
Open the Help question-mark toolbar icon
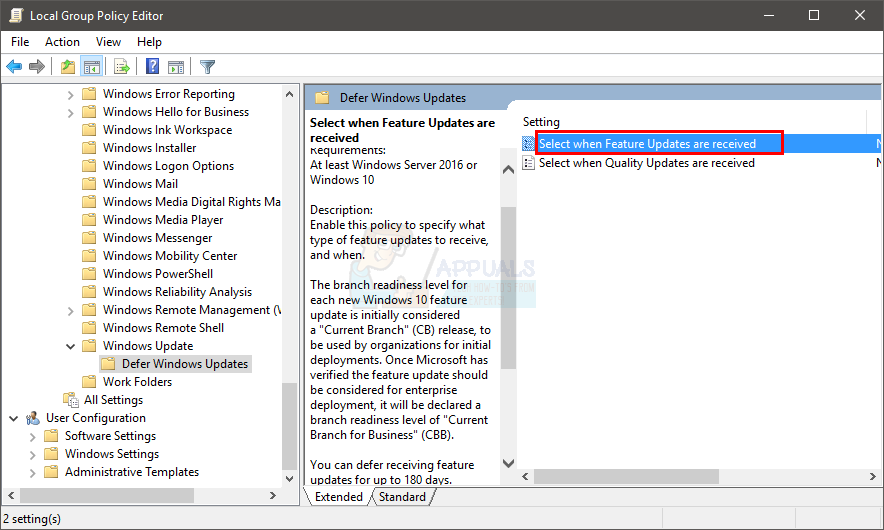(152, 67)
